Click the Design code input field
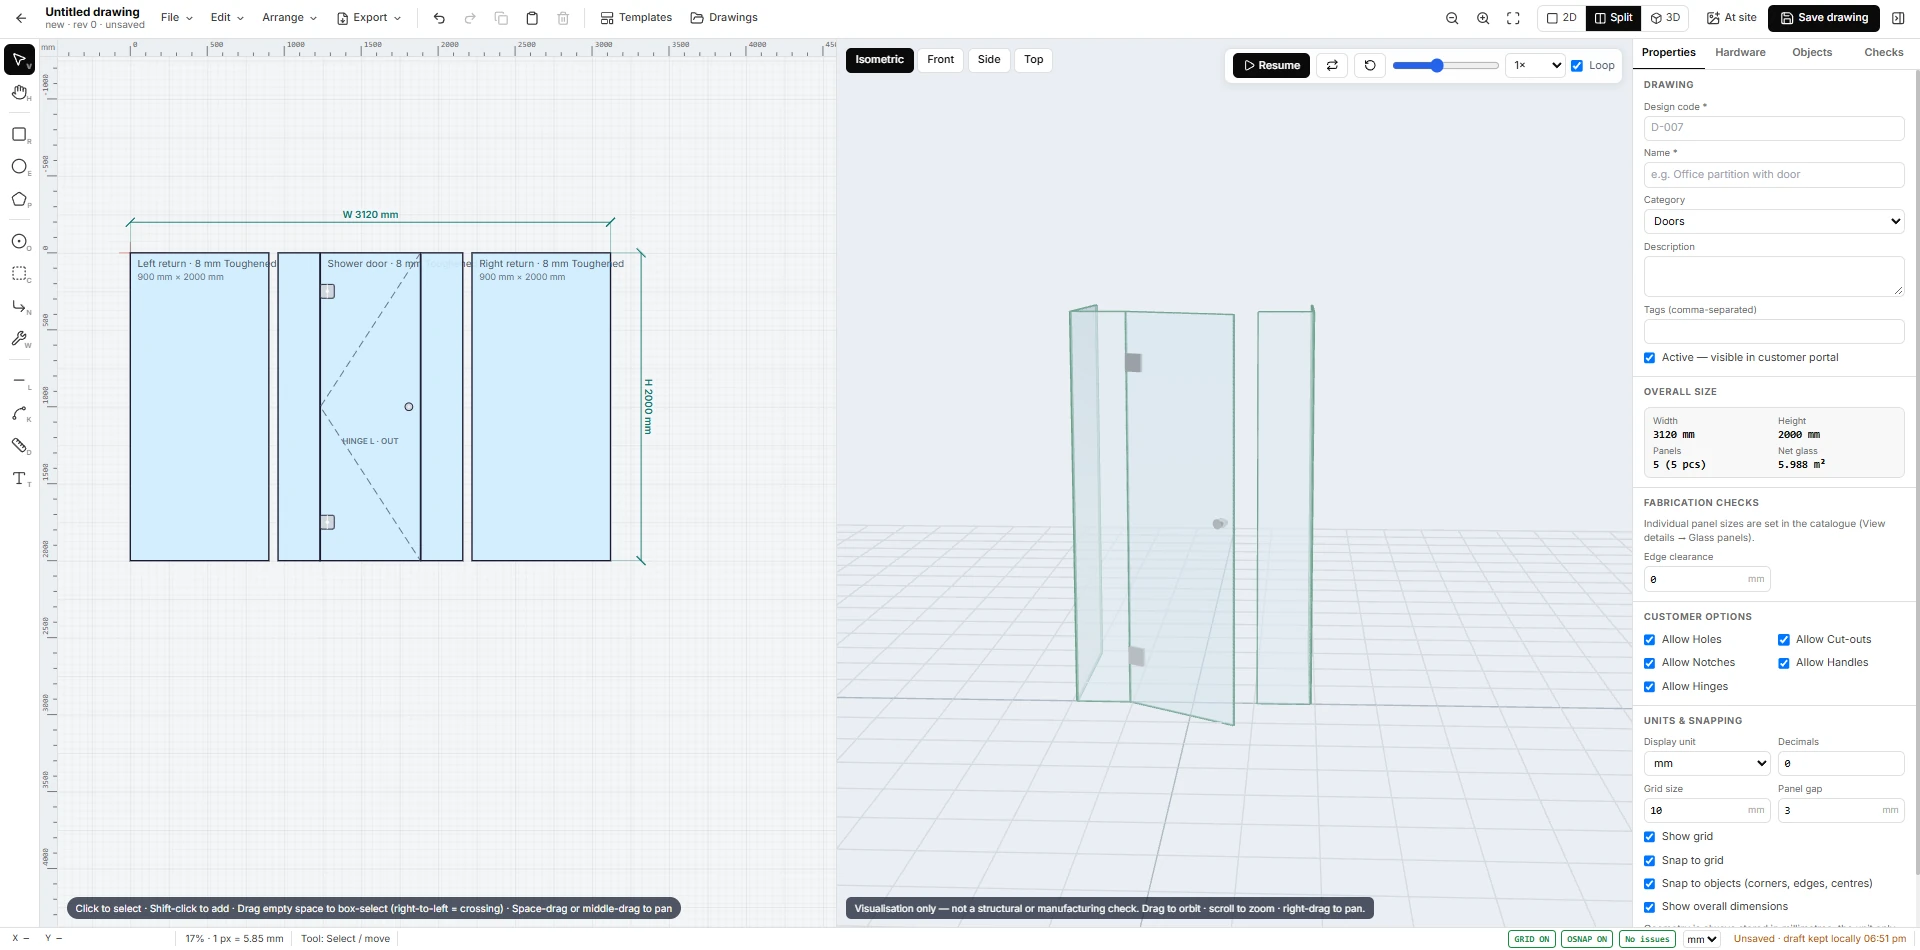The image size is (1920, 950). [x=1774, y=128]
